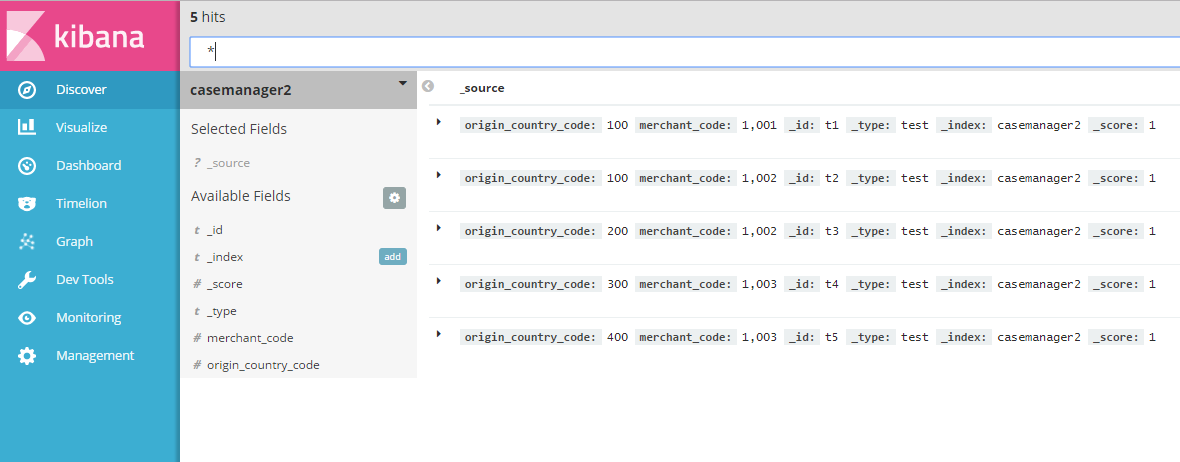Viewport: 1180px width, 462px height.
Task: Click origin_country_code value 200 in row t3
Action: point(617,231)
